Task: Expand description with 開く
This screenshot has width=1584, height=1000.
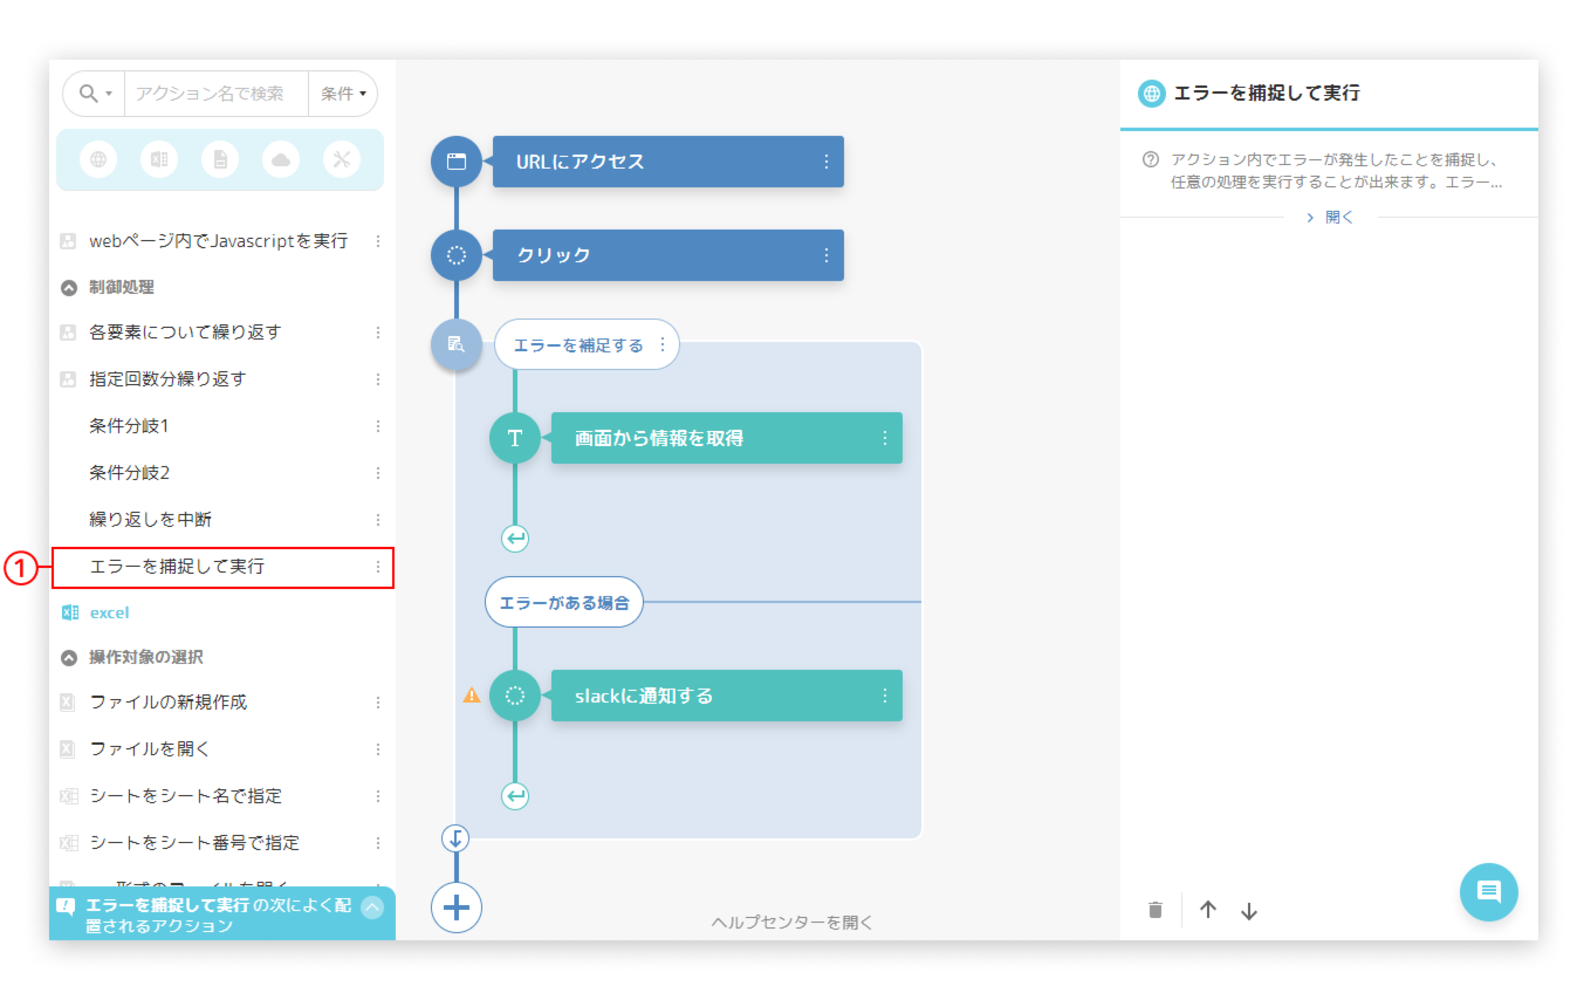Action: (x=1329, y=218)
